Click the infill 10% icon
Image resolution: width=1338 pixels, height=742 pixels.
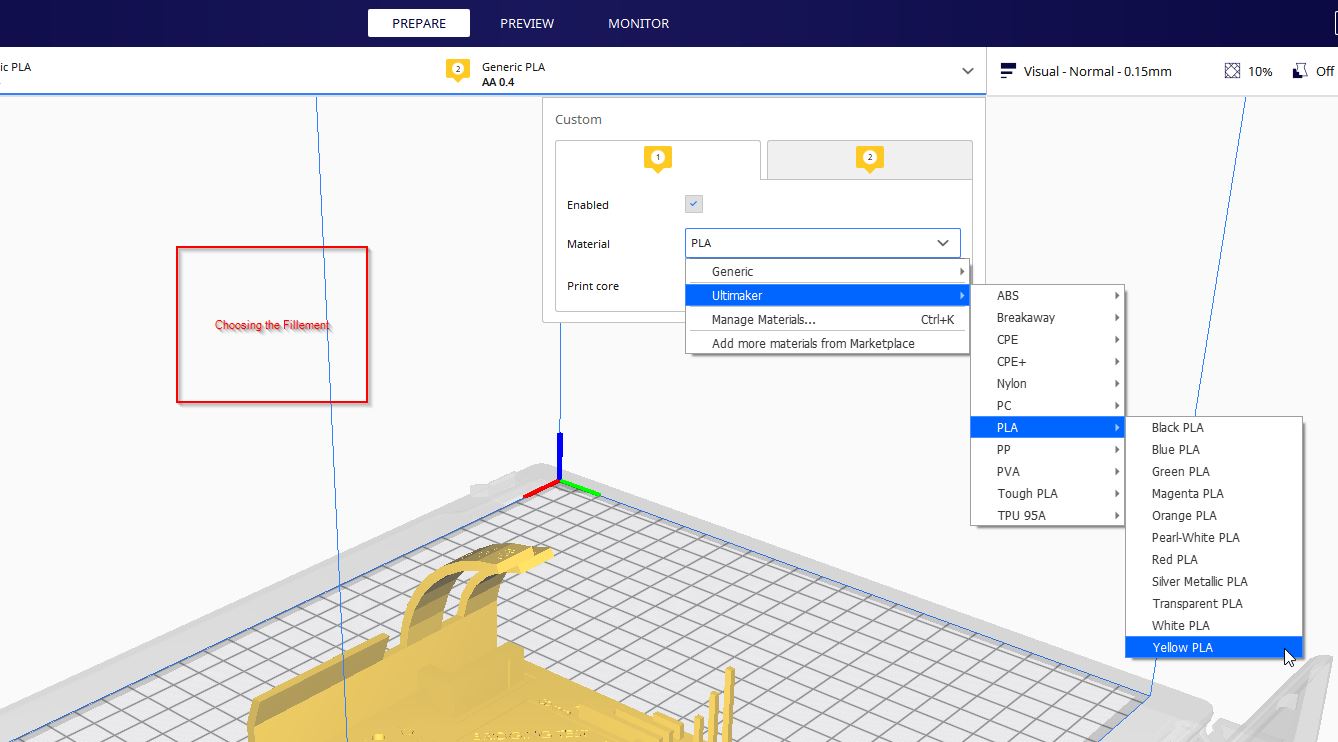click(x=1233, y=71)
